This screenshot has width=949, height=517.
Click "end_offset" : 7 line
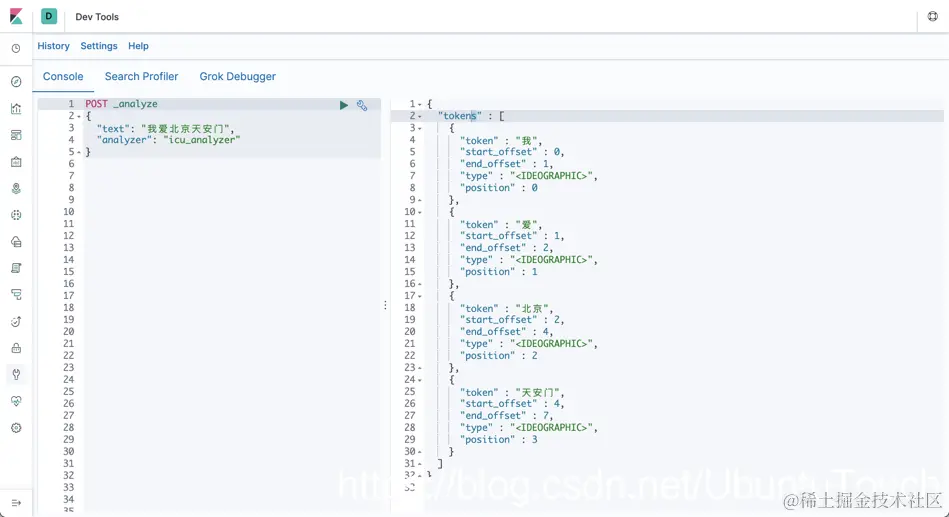[507, 416]
